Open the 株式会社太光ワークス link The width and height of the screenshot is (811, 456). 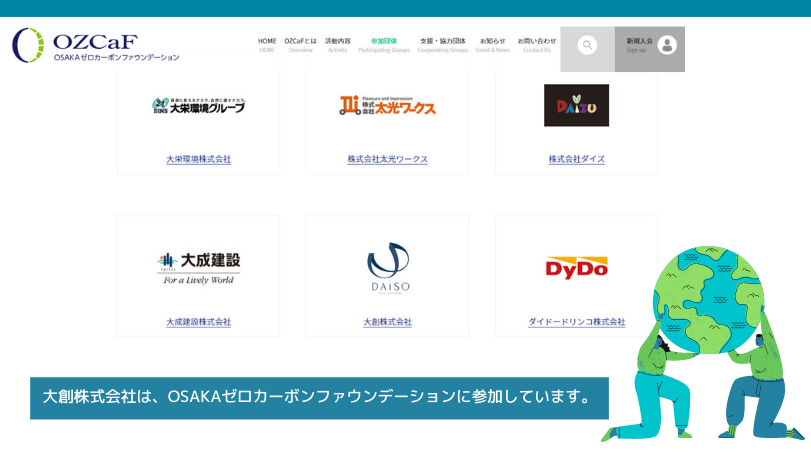(387, 159)
